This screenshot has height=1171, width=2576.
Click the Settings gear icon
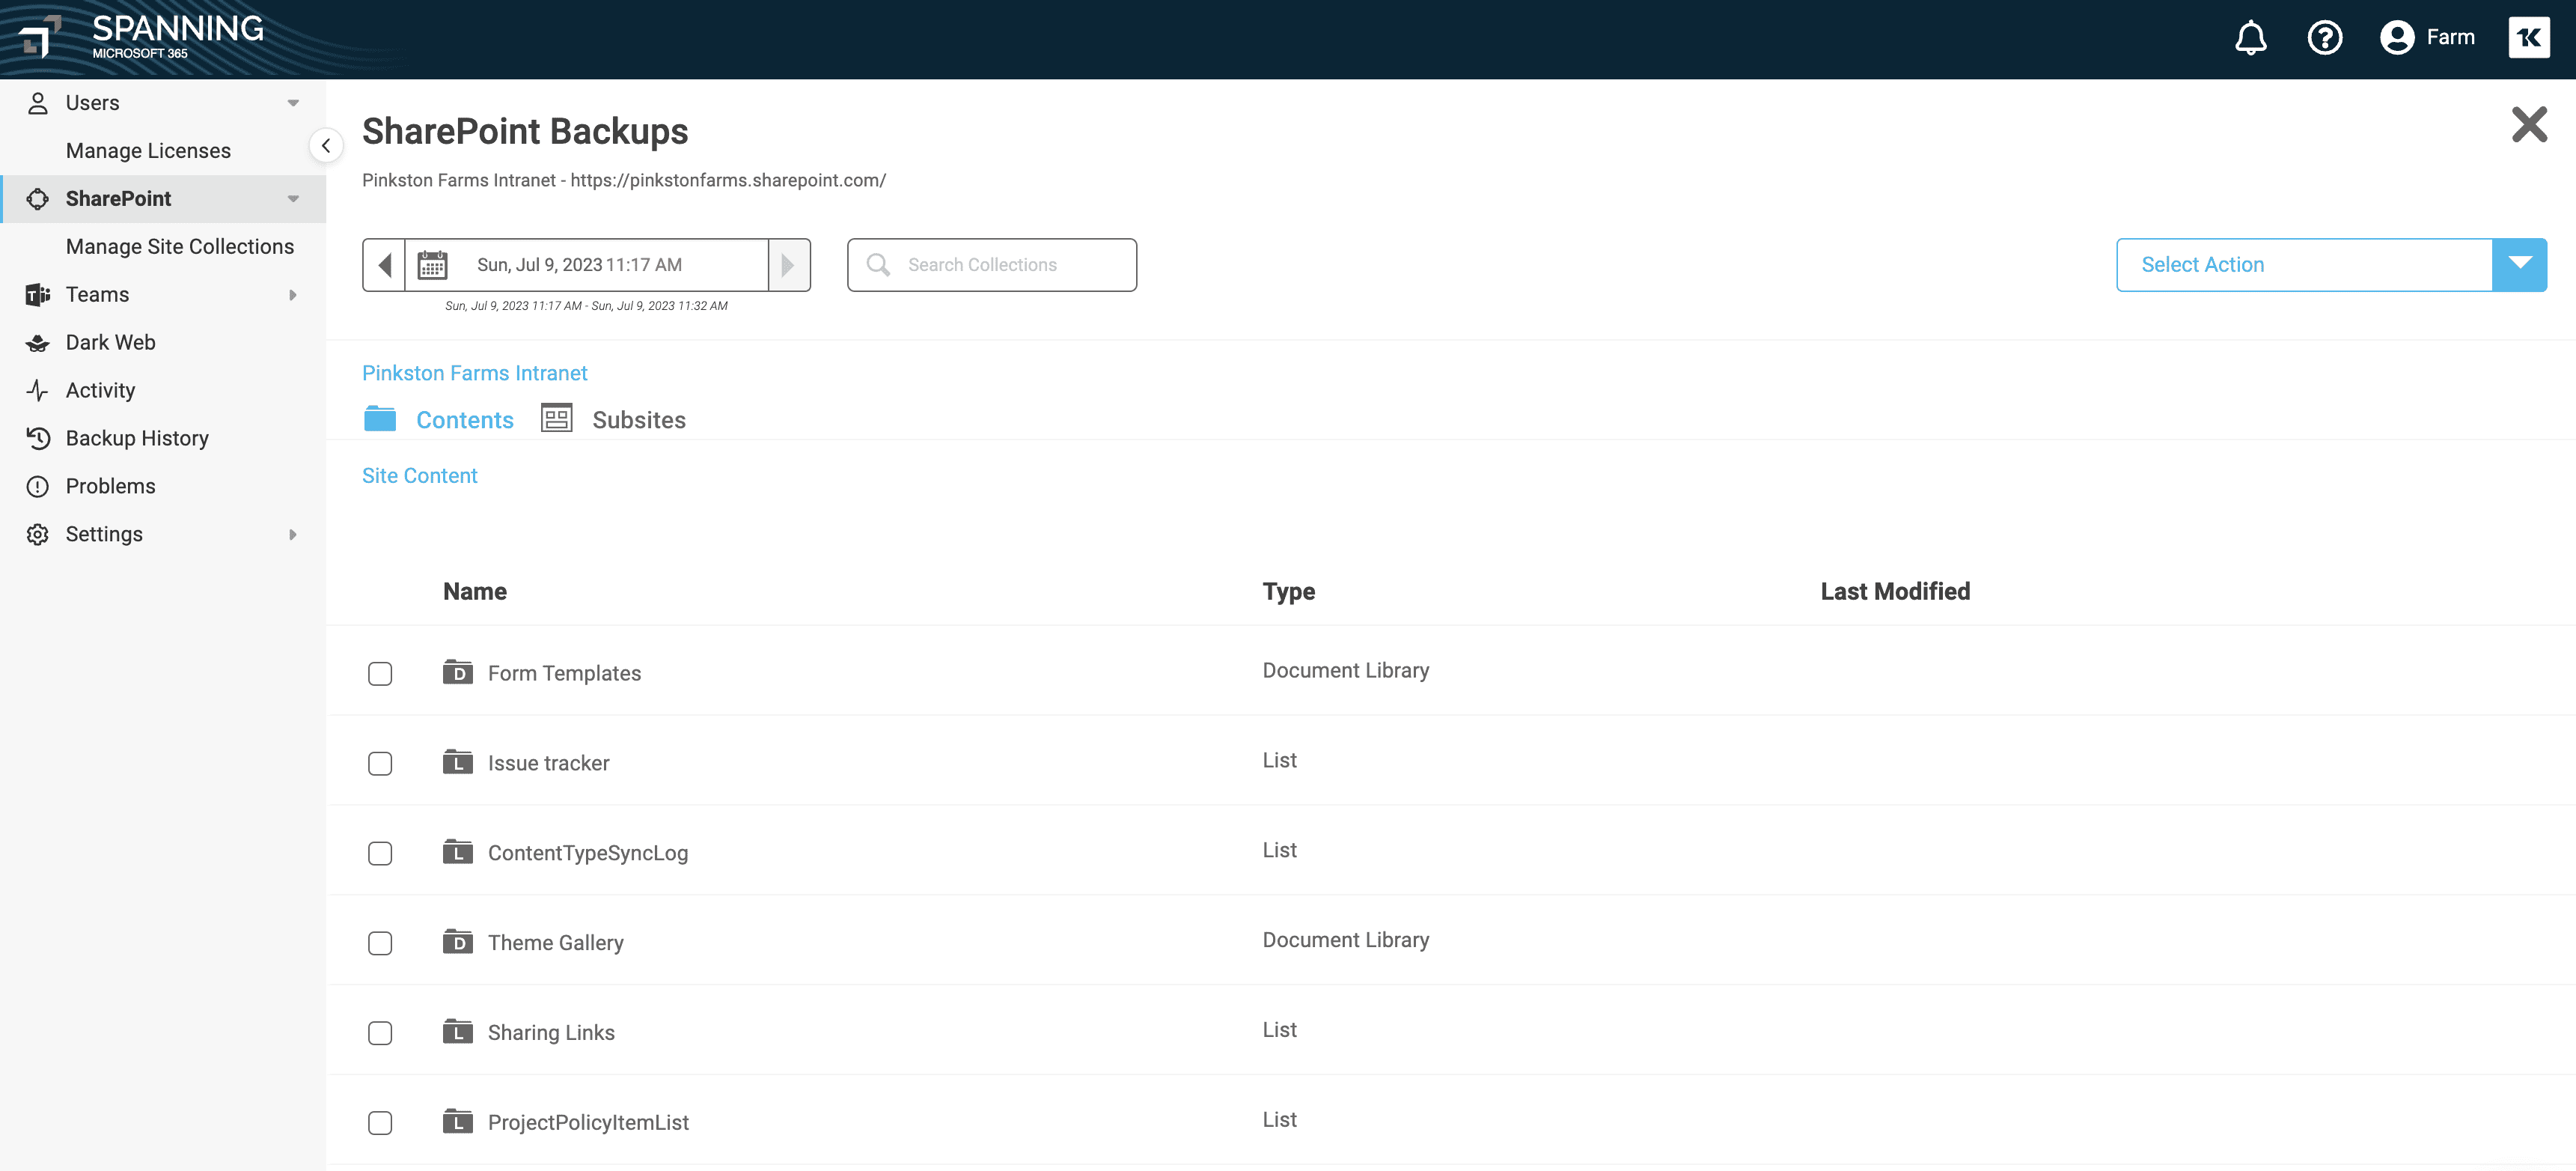(x=38, y=534)
